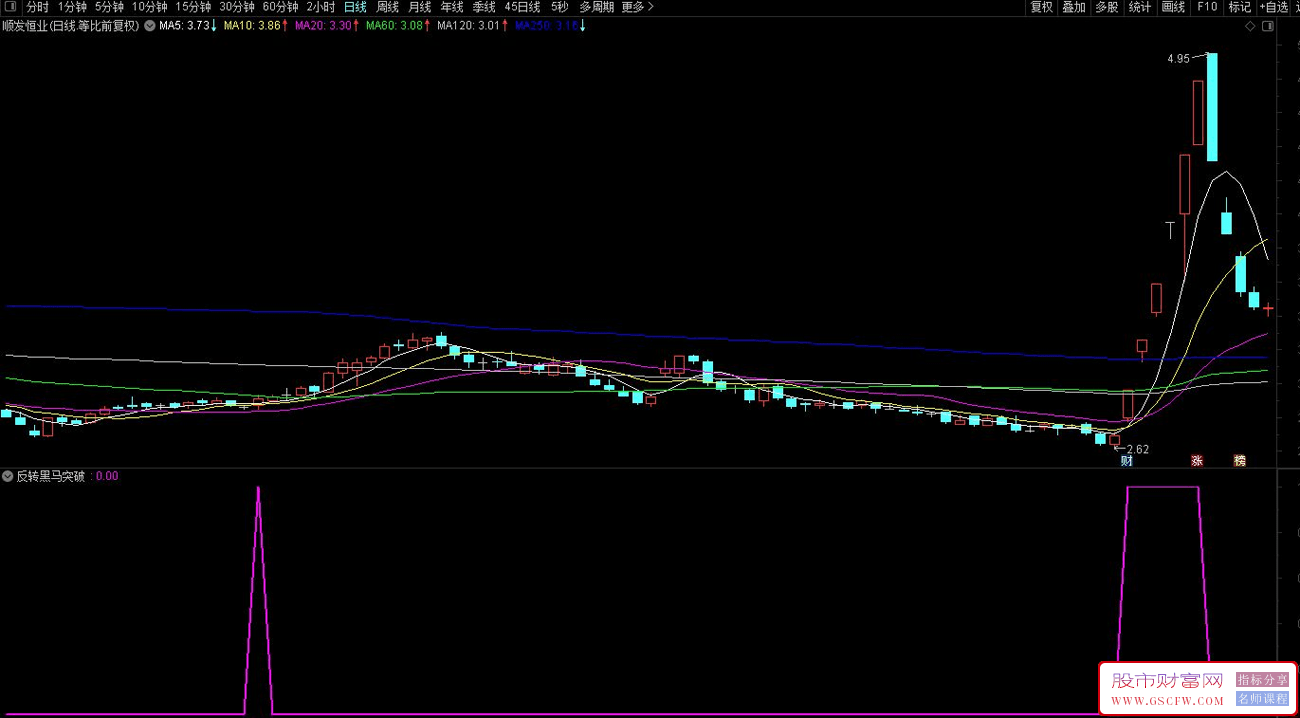Screen dimensions: 1300x718
Task: Select the 45日线 period
Action: tap(523, 7)
